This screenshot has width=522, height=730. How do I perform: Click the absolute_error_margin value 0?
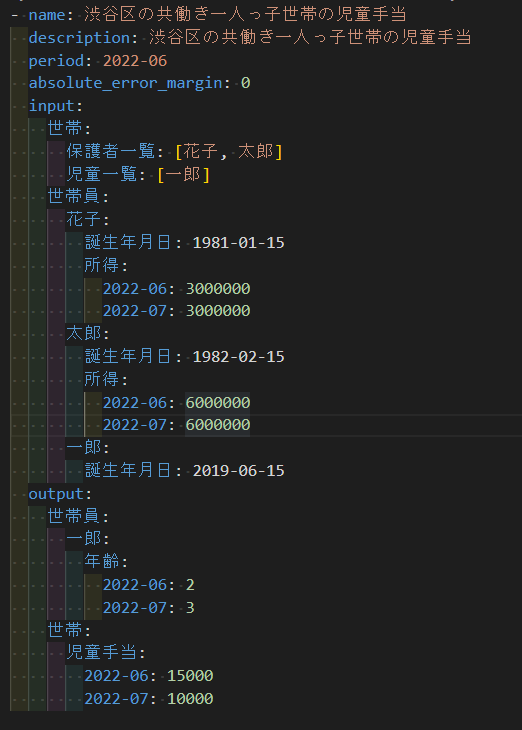(246, 83)
